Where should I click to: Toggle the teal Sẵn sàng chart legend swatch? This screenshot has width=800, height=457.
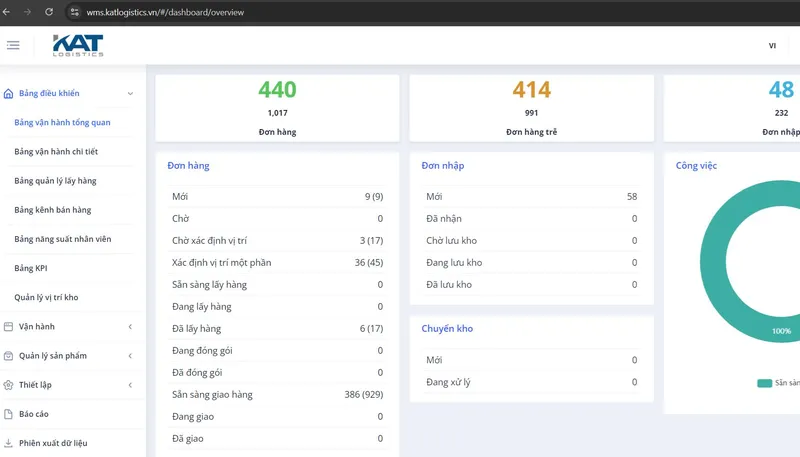tap(764, 383)
